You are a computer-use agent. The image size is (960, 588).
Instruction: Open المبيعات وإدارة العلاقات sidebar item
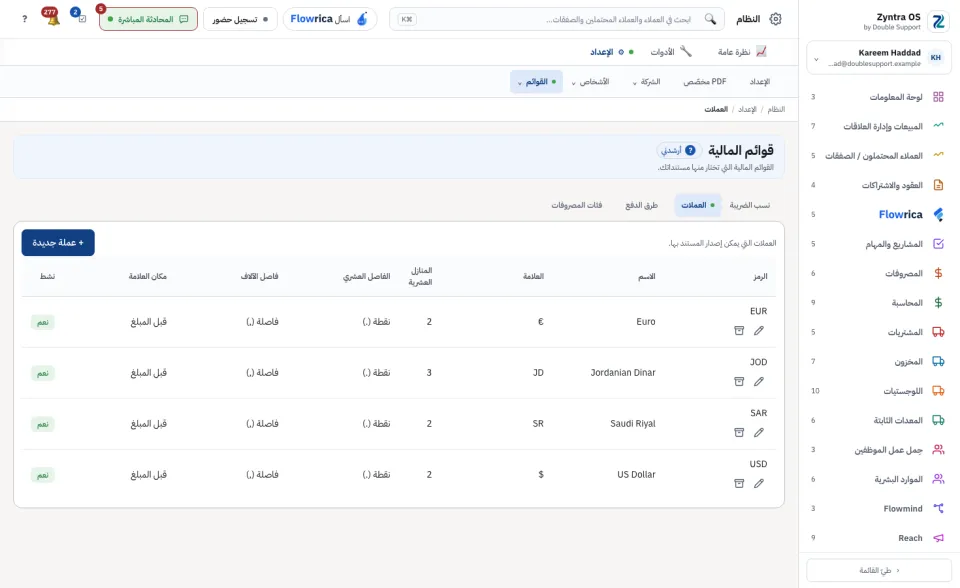[x=877, y=126]
